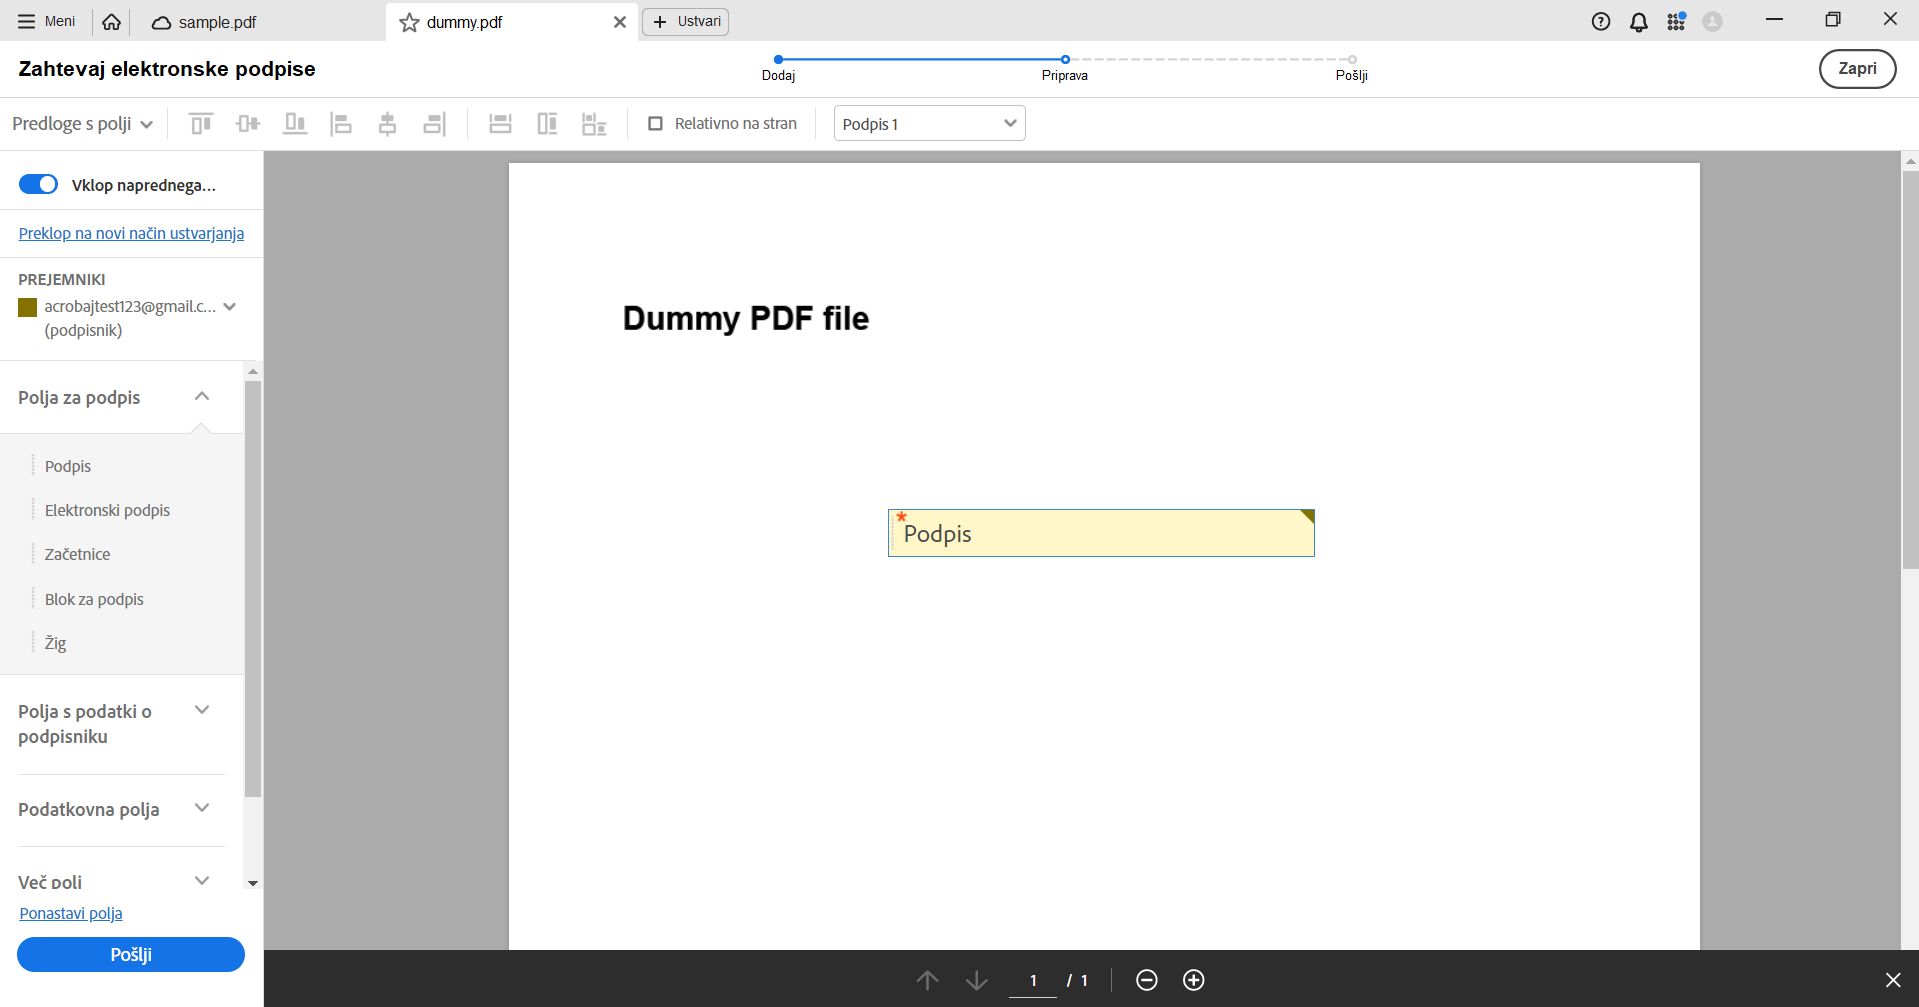Click the Dummy PDF file heading text
This screenshot has width=1919, height=1007.
(x=746, y=319)
